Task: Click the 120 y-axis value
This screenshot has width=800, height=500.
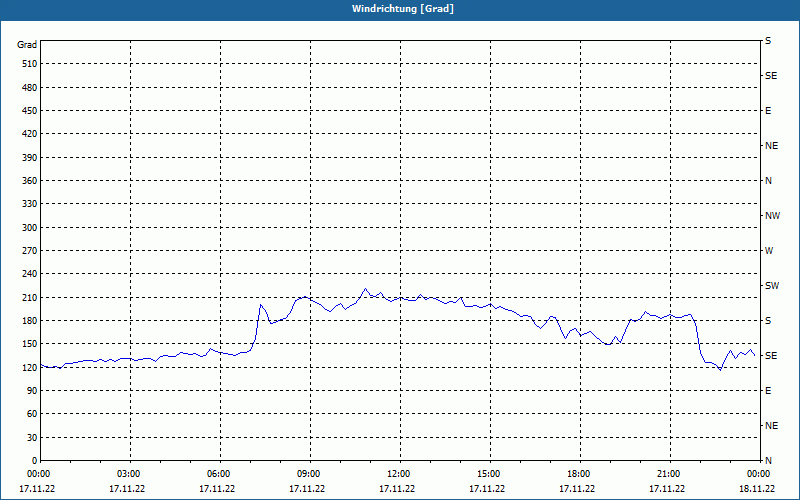Action: coord(30,367)
